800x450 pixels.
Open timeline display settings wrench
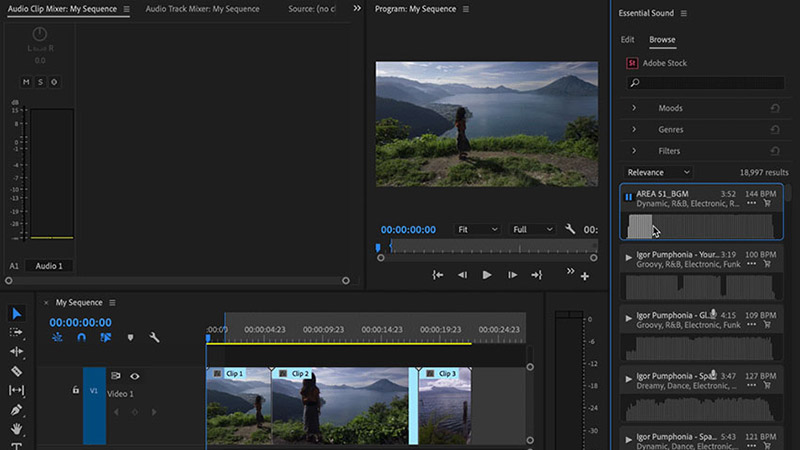point(155,338)
